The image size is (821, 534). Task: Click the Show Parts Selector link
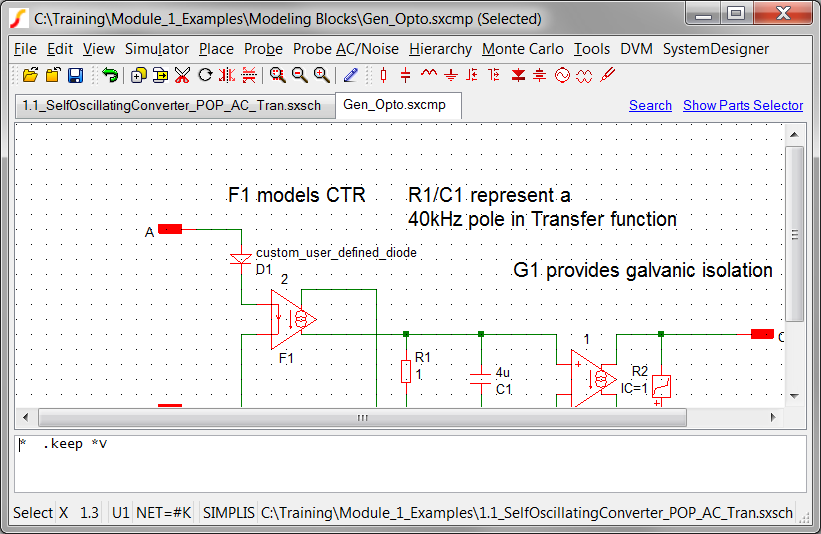point(742,105)
